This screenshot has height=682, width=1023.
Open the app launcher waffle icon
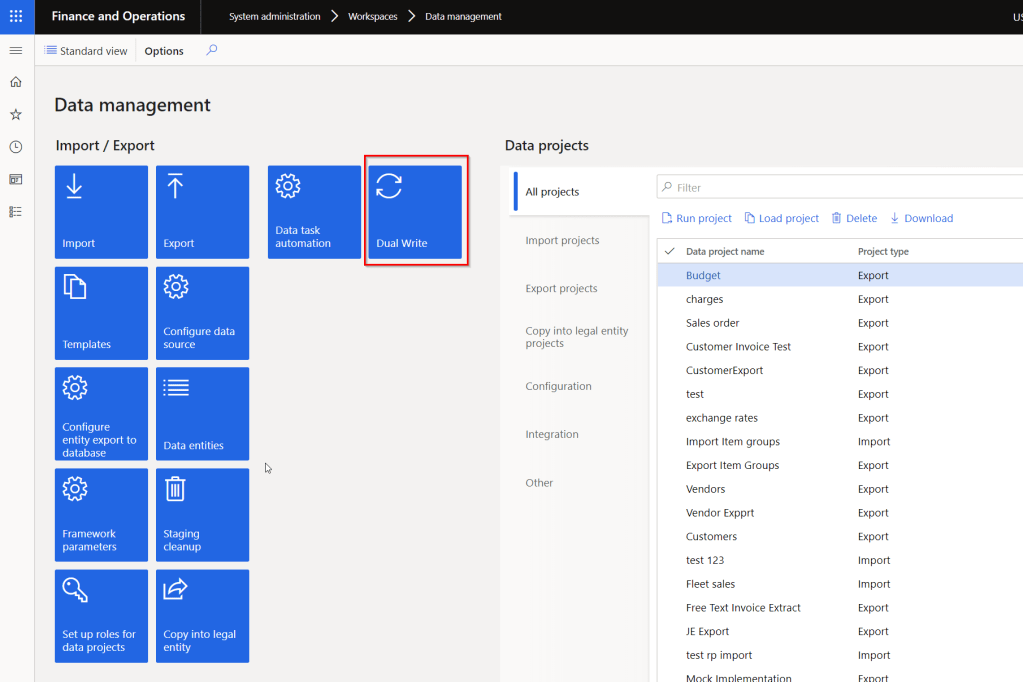click(x=16, y=16)
